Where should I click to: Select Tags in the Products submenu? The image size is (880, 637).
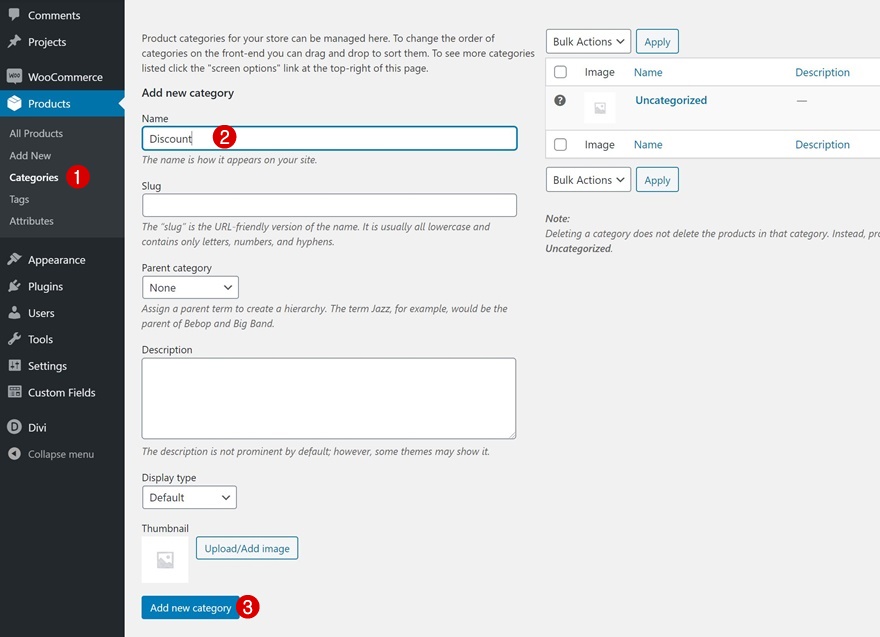point(19,199)
